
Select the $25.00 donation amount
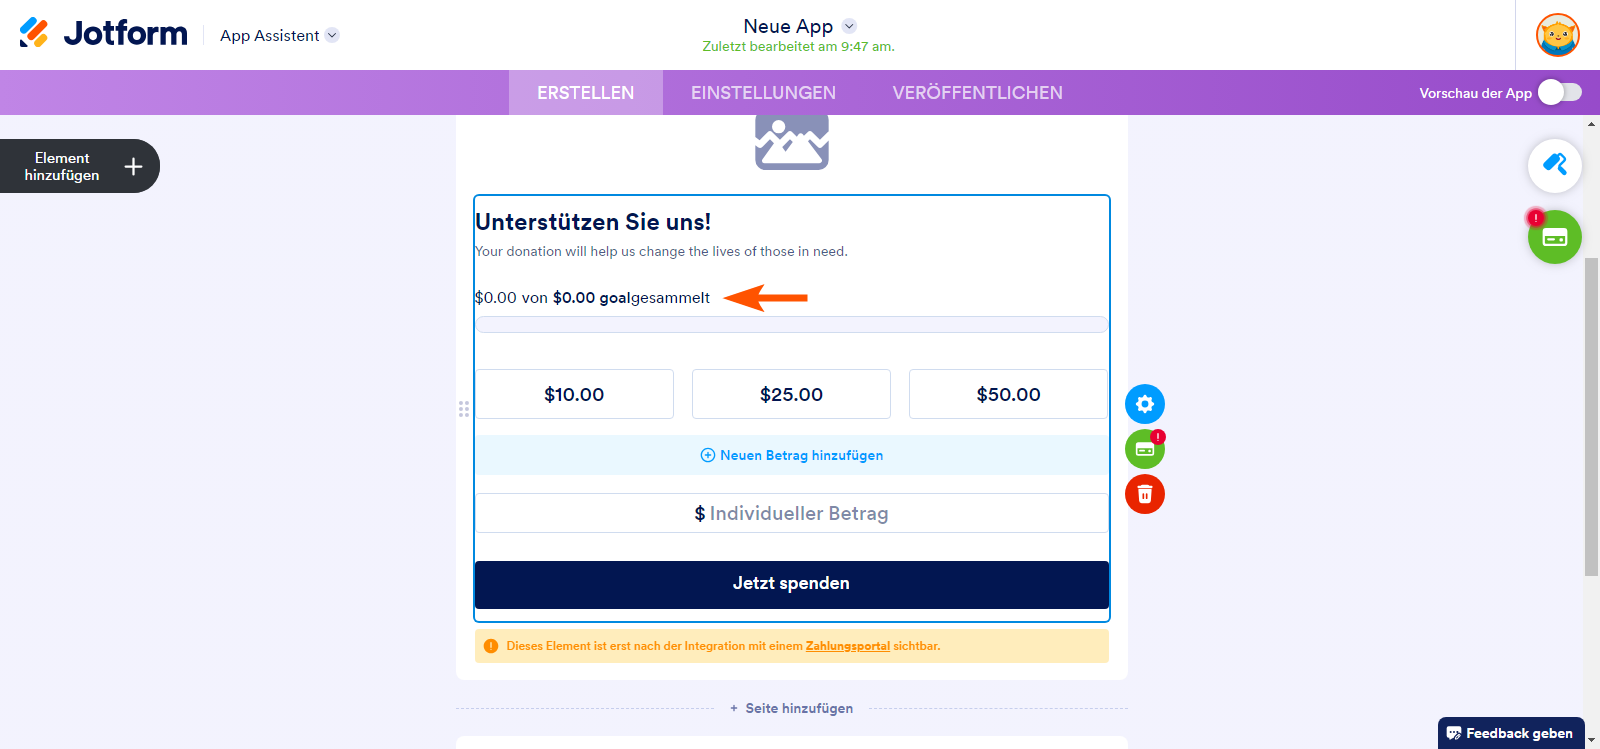[791, 394]
